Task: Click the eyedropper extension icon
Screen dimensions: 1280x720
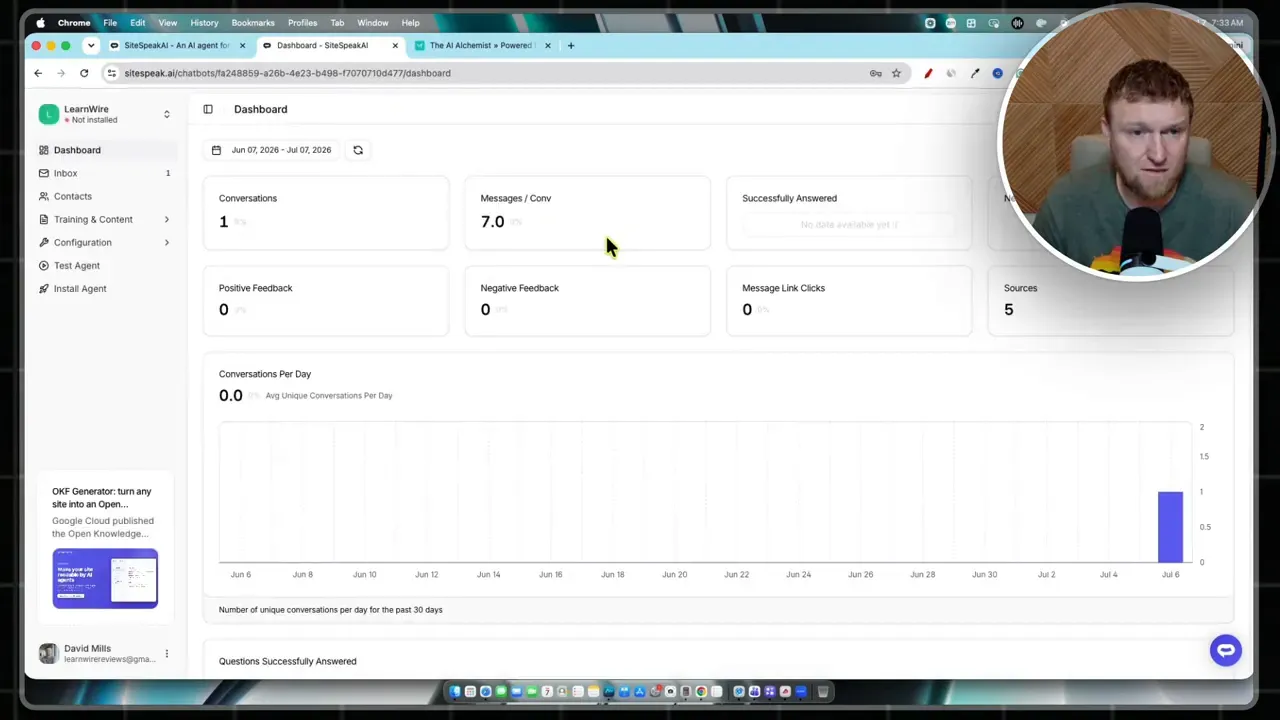Action: coord(975,73)
